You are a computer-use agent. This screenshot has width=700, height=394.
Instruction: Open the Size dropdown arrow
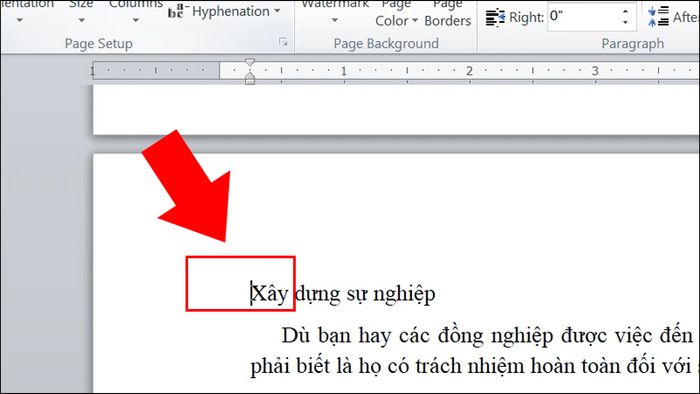tap(81, 20)
